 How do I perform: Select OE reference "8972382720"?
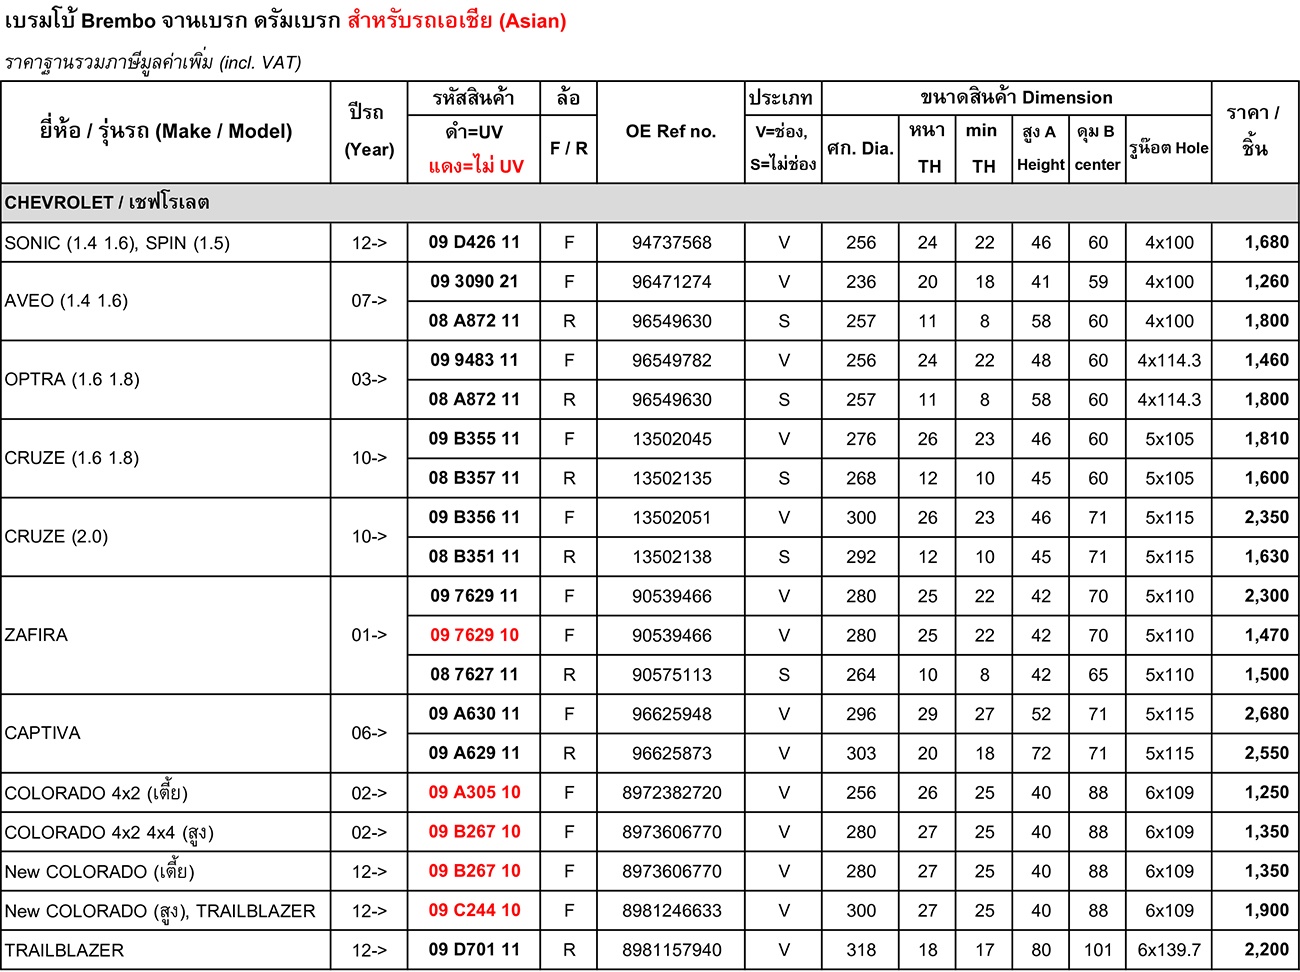(672, 793)
